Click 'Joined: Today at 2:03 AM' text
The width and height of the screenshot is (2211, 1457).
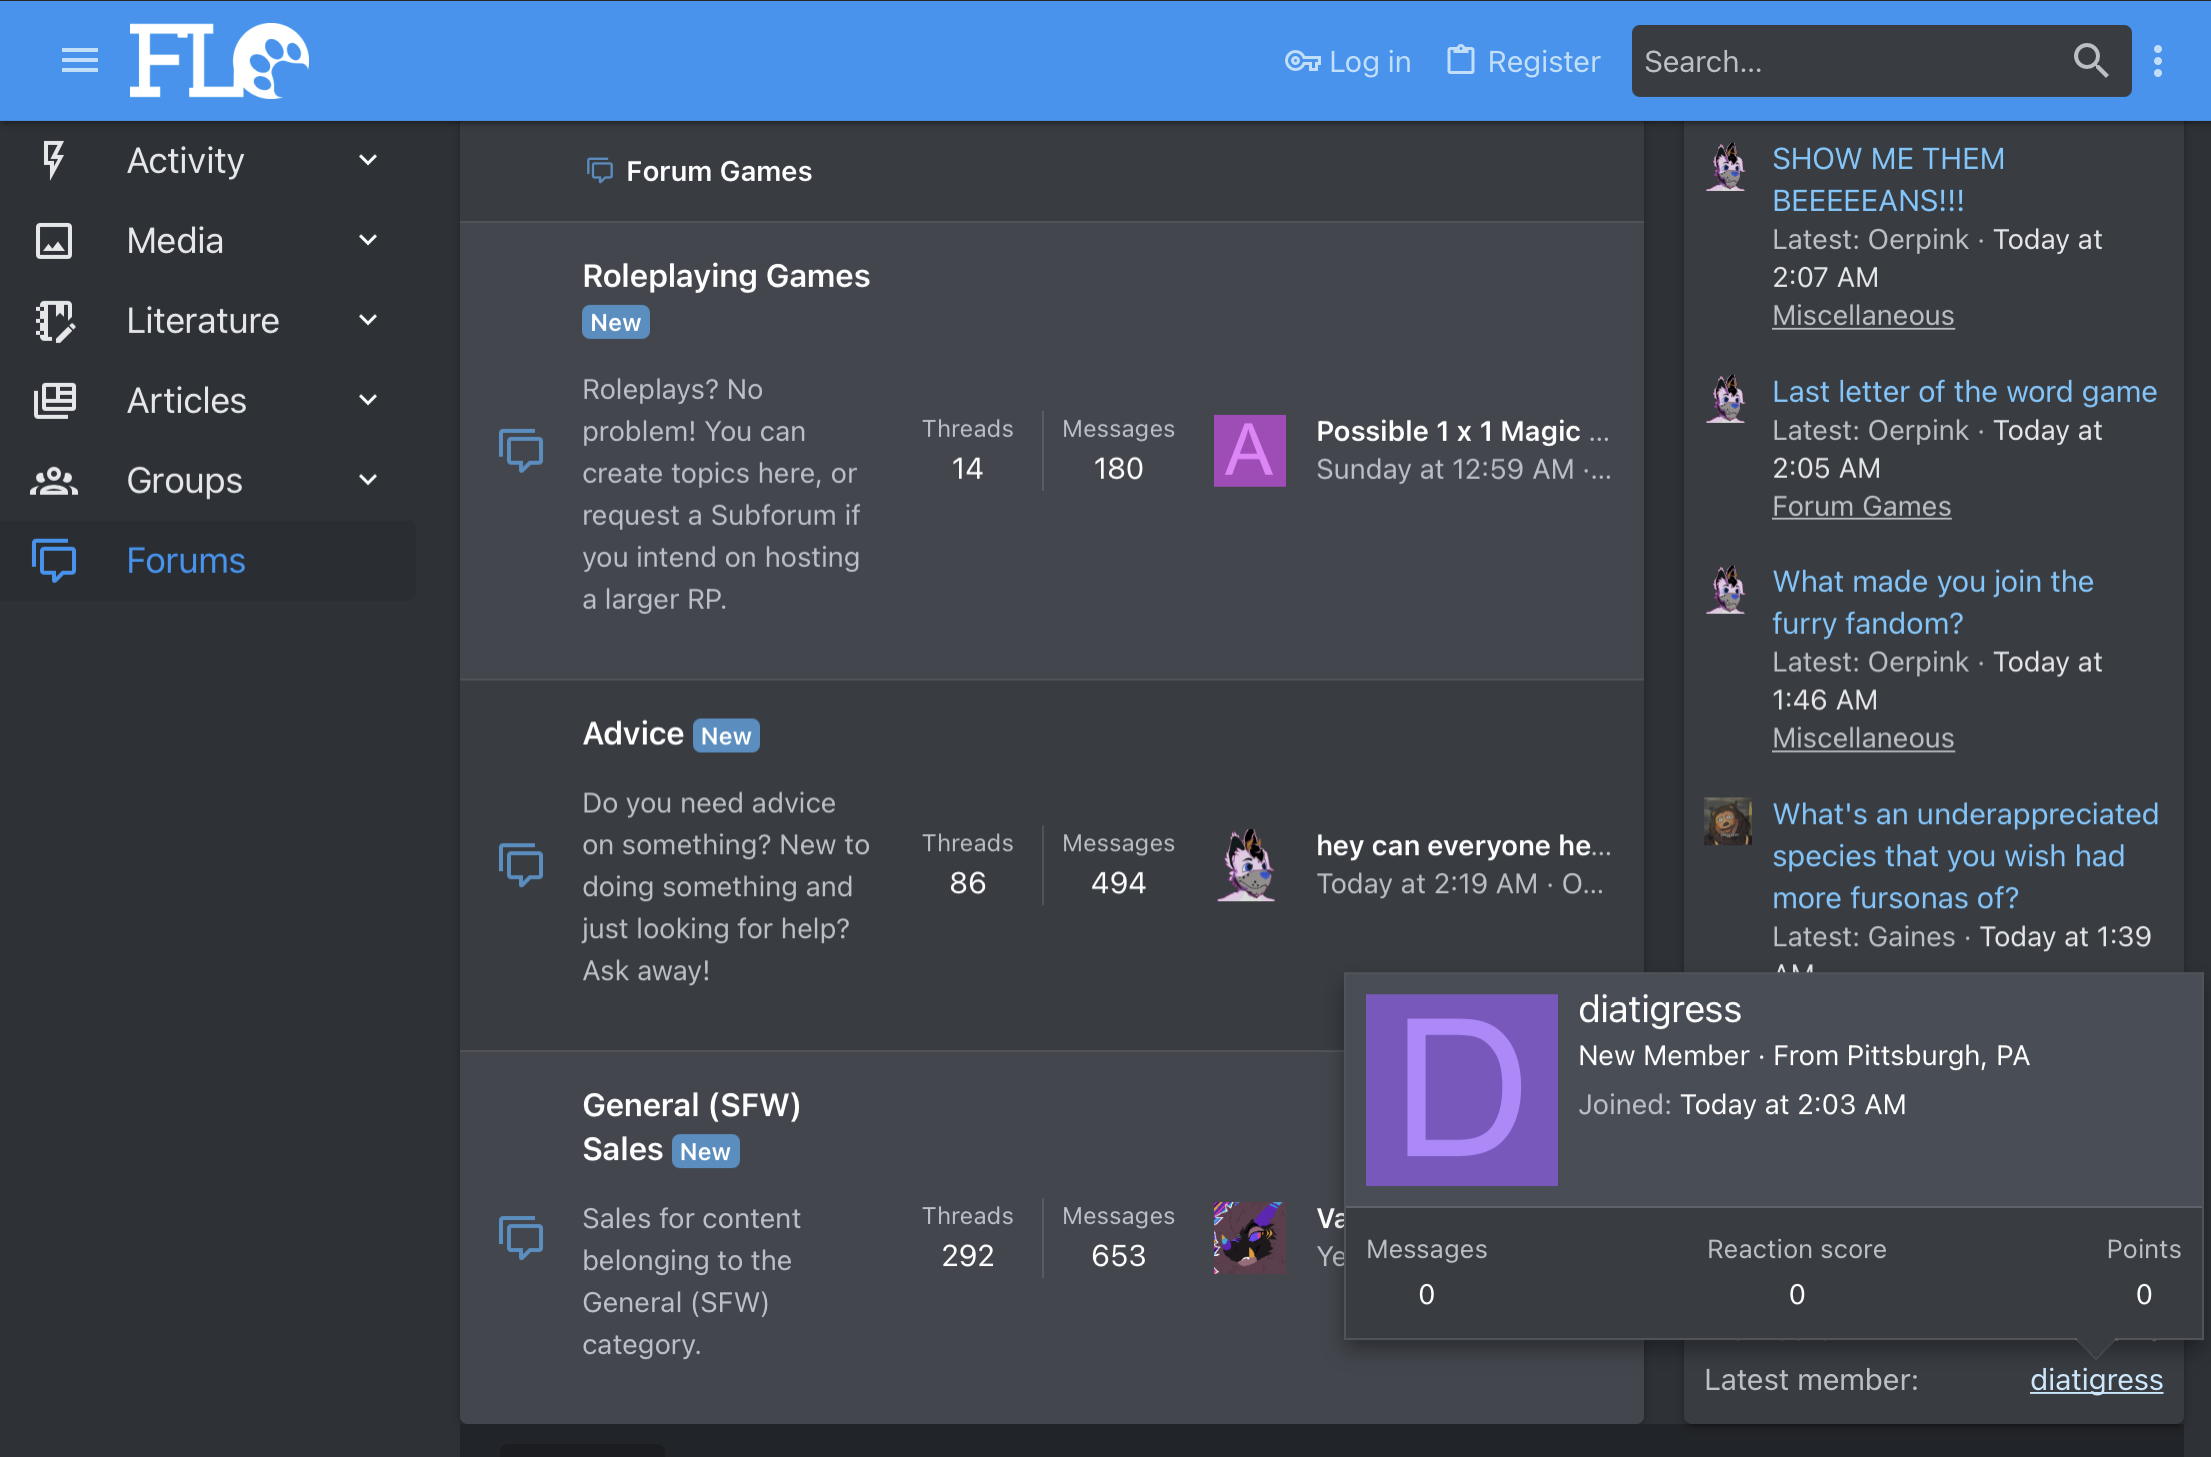click(x=1742, y=1105)
